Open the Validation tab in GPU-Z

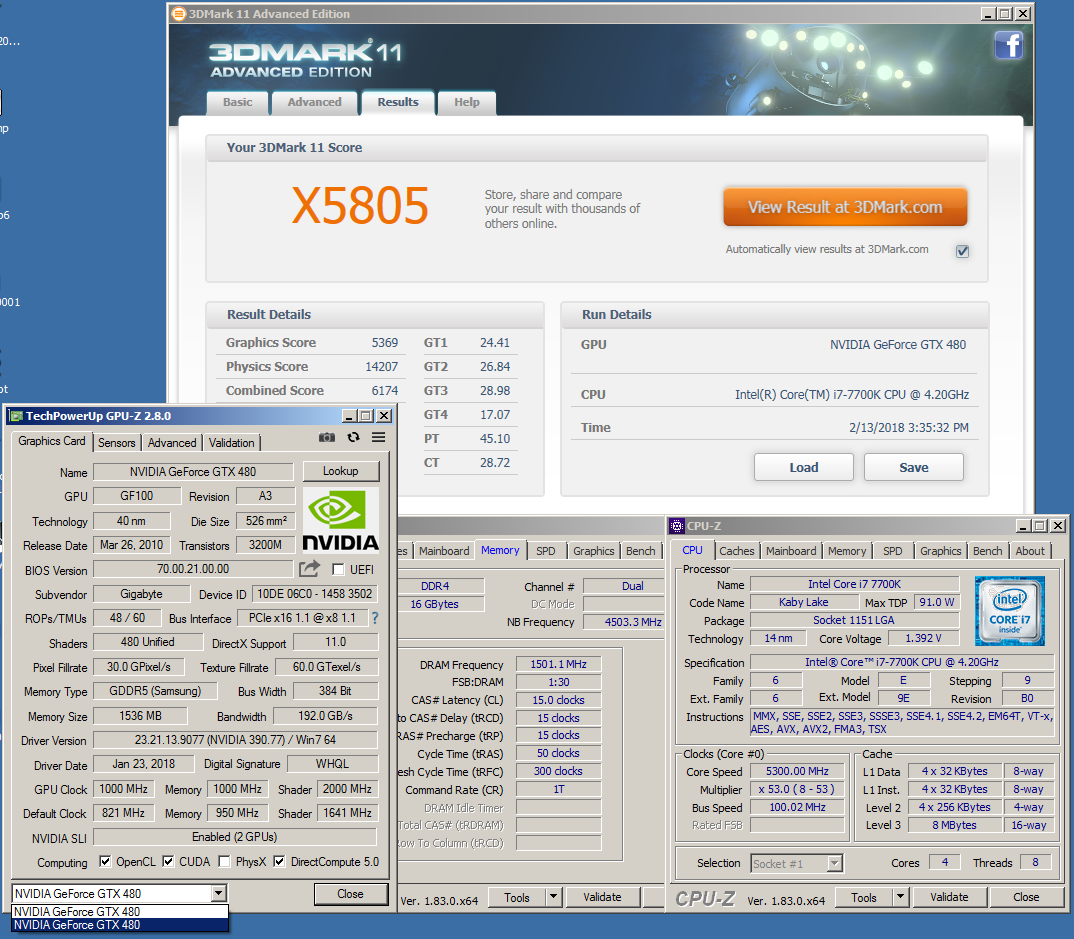click(232, 442)
